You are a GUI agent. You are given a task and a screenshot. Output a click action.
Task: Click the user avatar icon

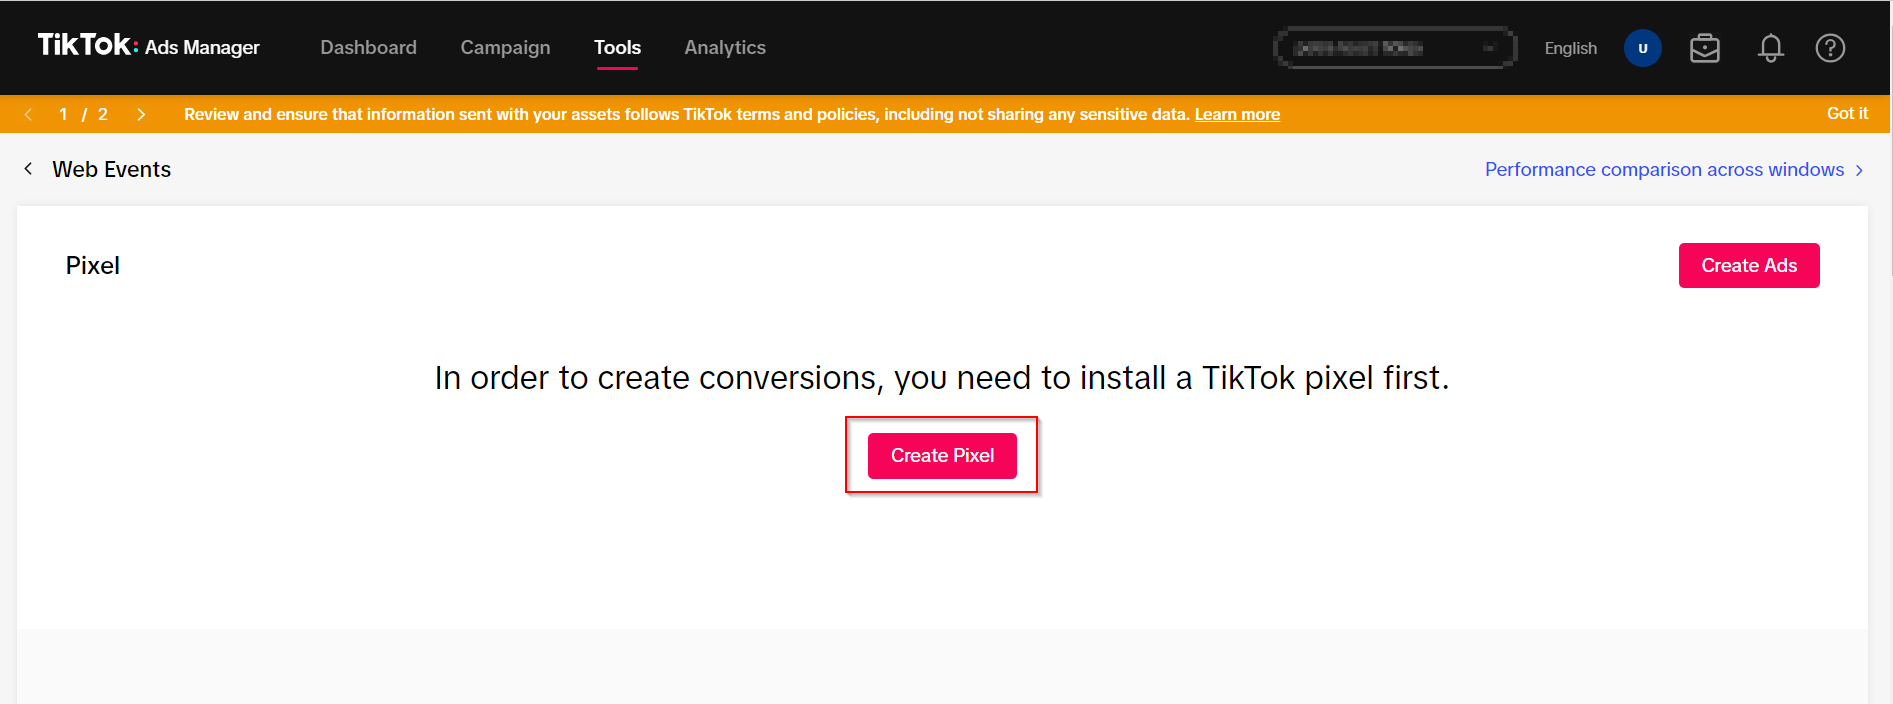coord(1642,48)
